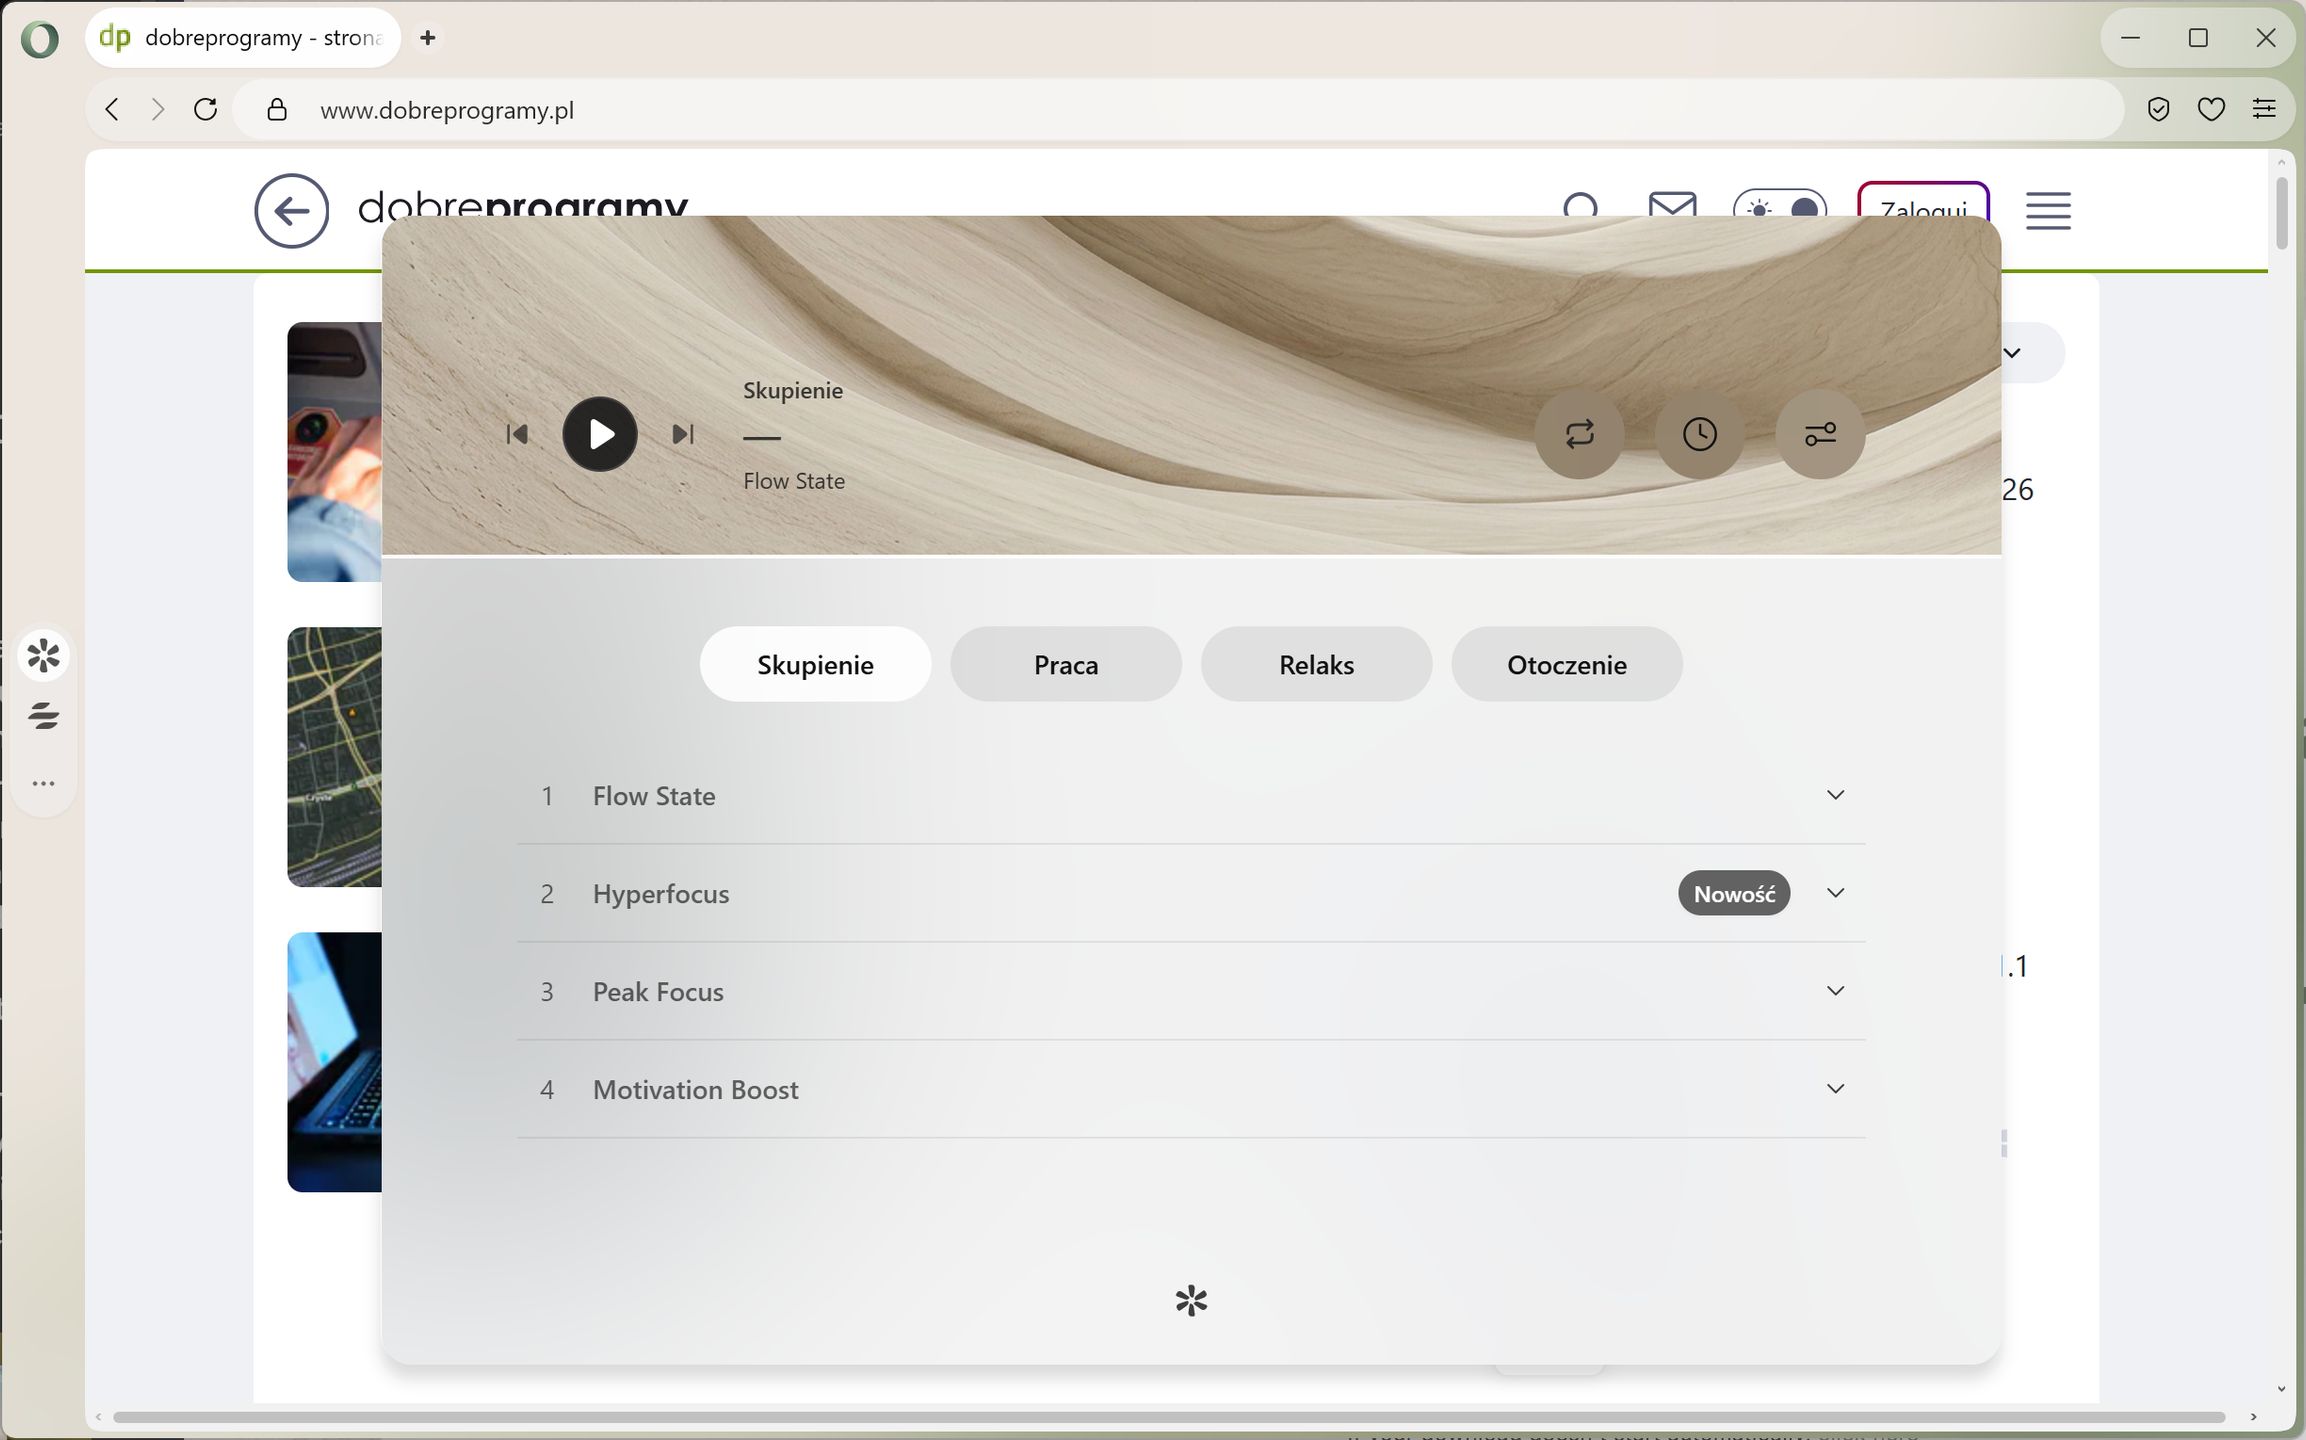Expand the Motivation Boost row chevron

coord(1835,1089)
